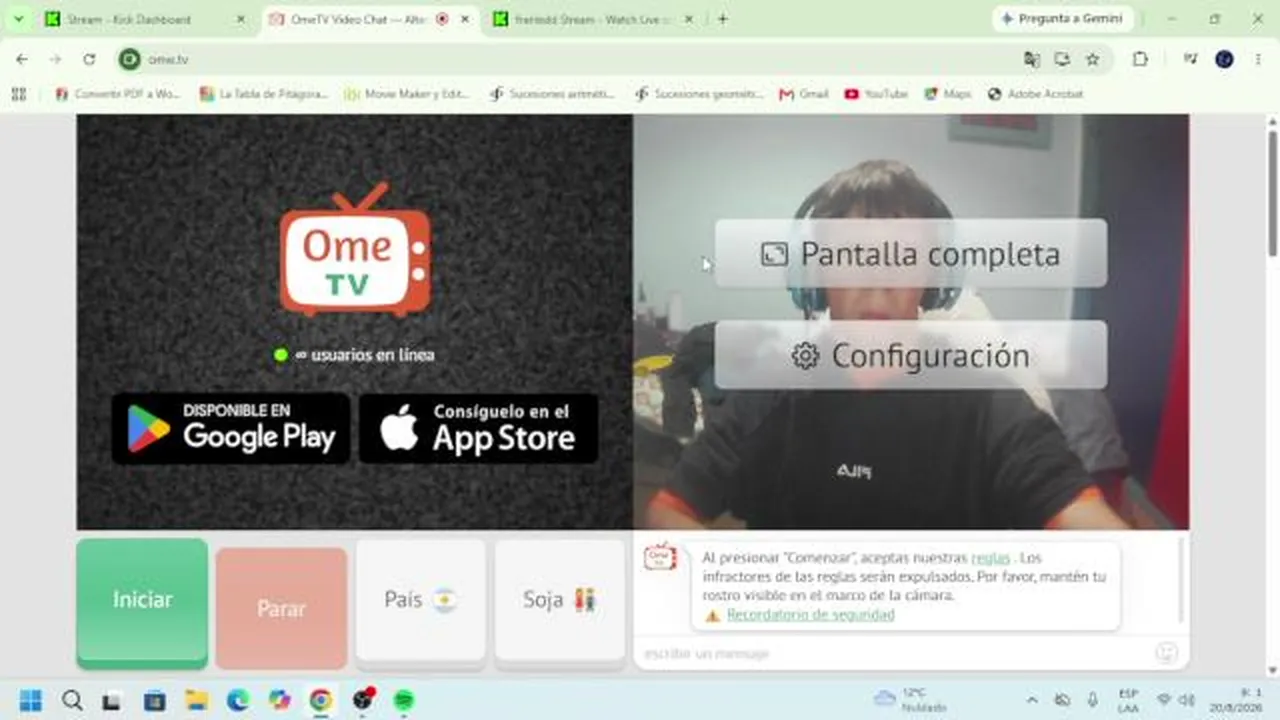Open the Chrome three-dot menu
Viewport: 1280px width, 720px height.
click(1257, 59)
